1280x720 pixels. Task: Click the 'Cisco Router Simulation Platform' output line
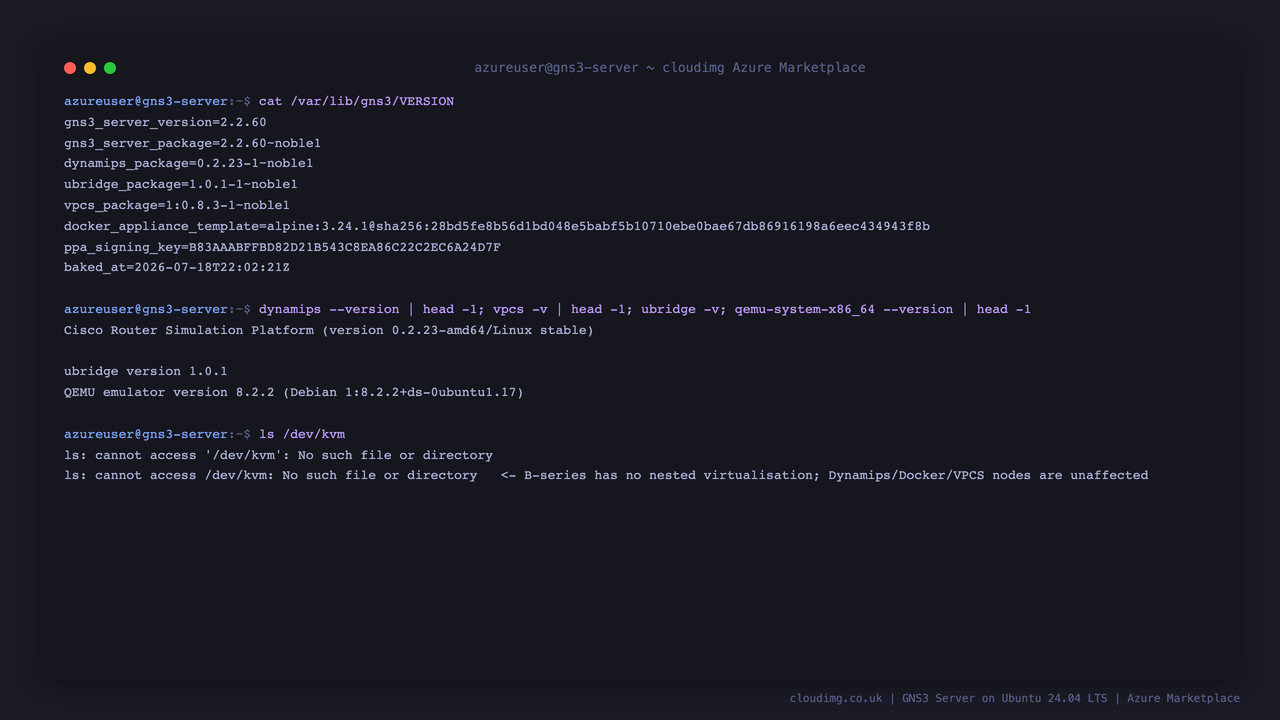click(x=329, y=330)
